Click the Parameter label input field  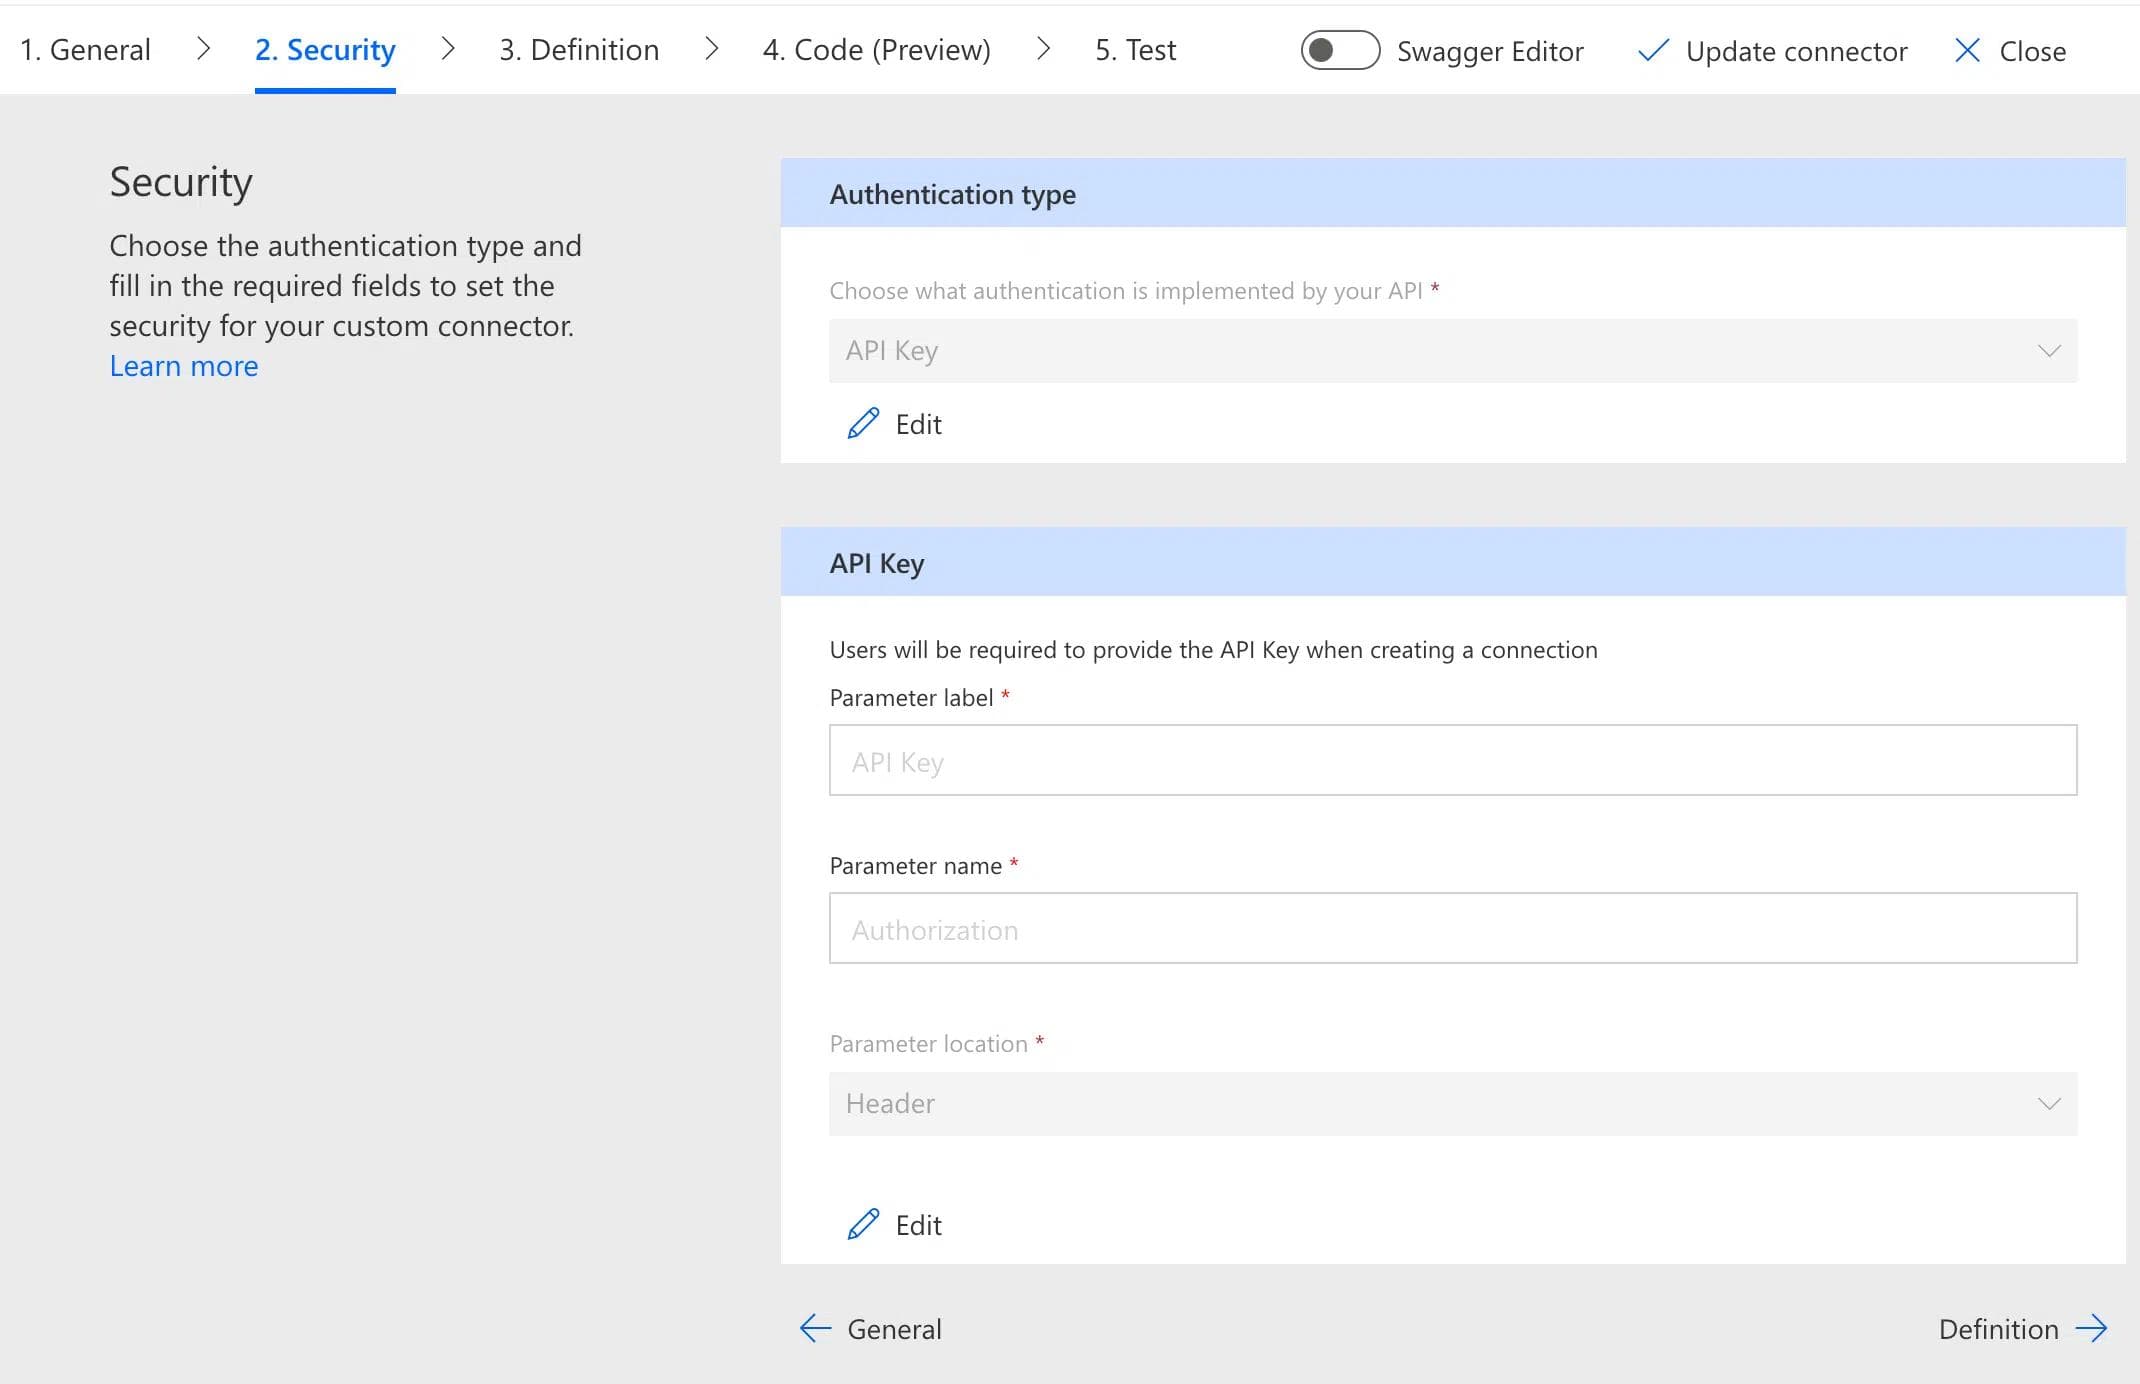pos(1452,761)
